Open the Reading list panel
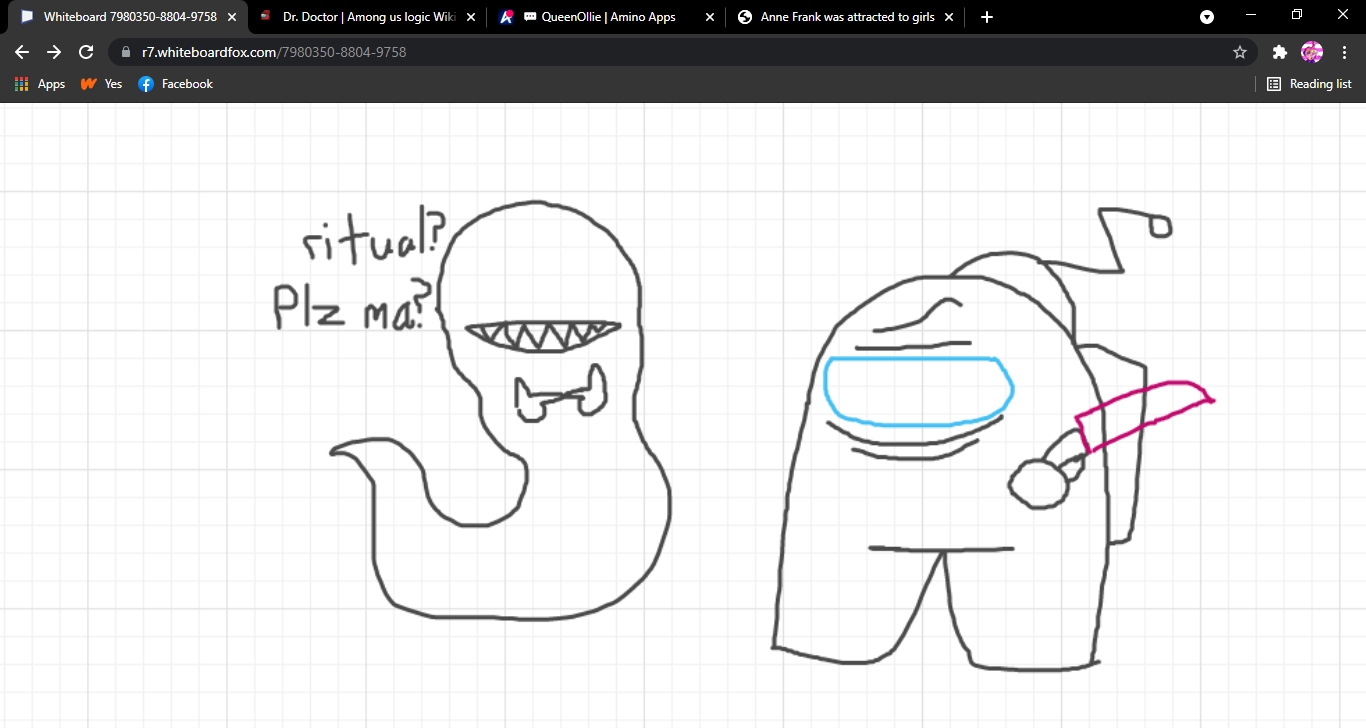Screen dimensions: 1366x728 pos(1309,84)
